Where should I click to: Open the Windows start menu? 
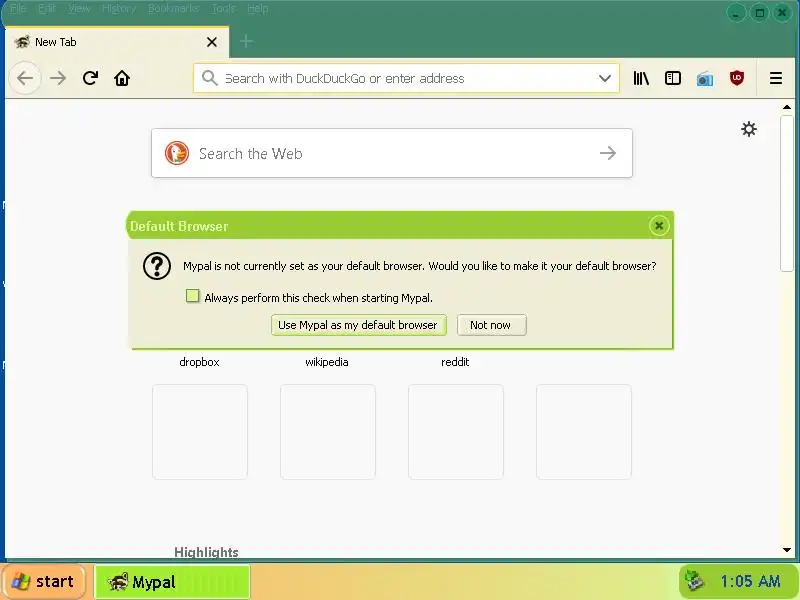43,581
